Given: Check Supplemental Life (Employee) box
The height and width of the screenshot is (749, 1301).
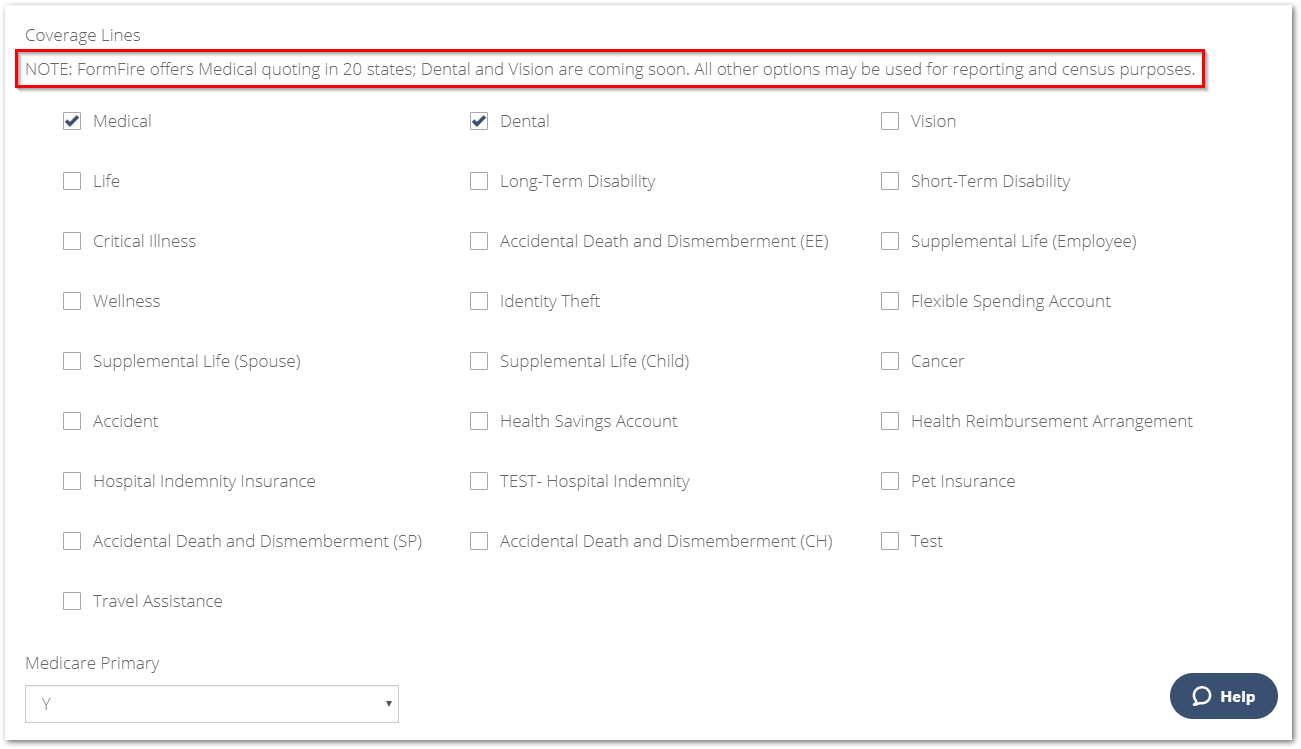Looking at the screenshot, I should pos(890,241).
